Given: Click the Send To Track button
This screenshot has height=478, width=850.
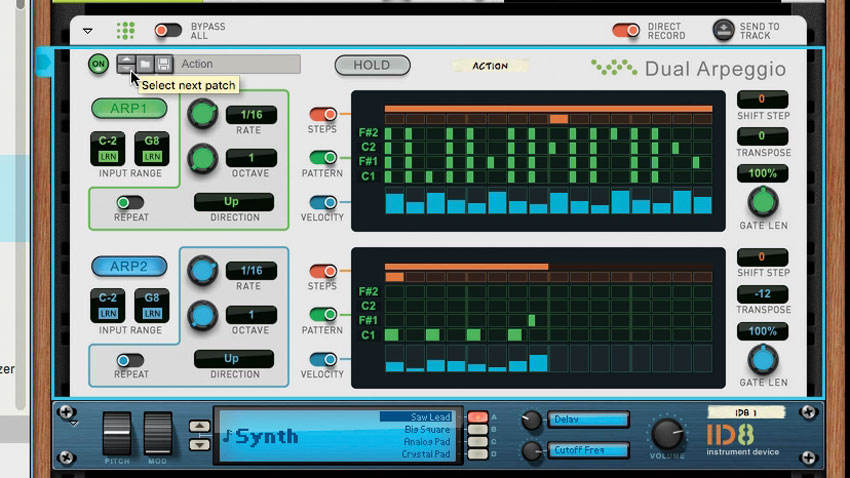Looking at the screenshot, I should pos(723,30).
